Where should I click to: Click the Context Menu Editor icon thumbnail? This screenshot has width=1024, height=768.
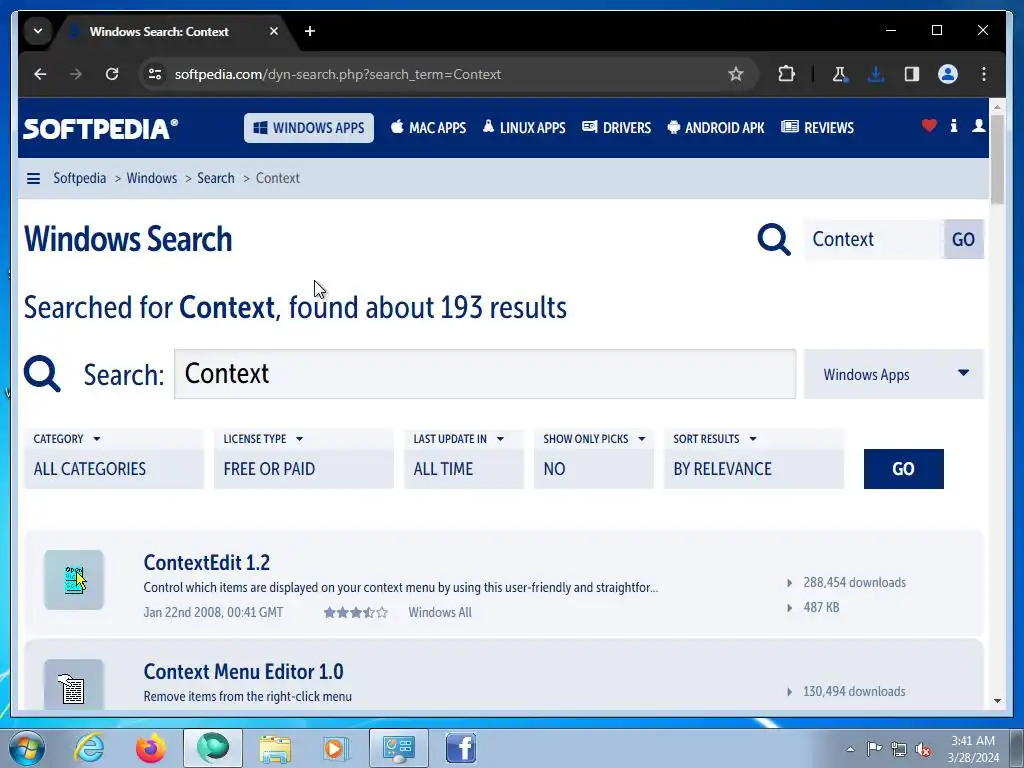74,684
